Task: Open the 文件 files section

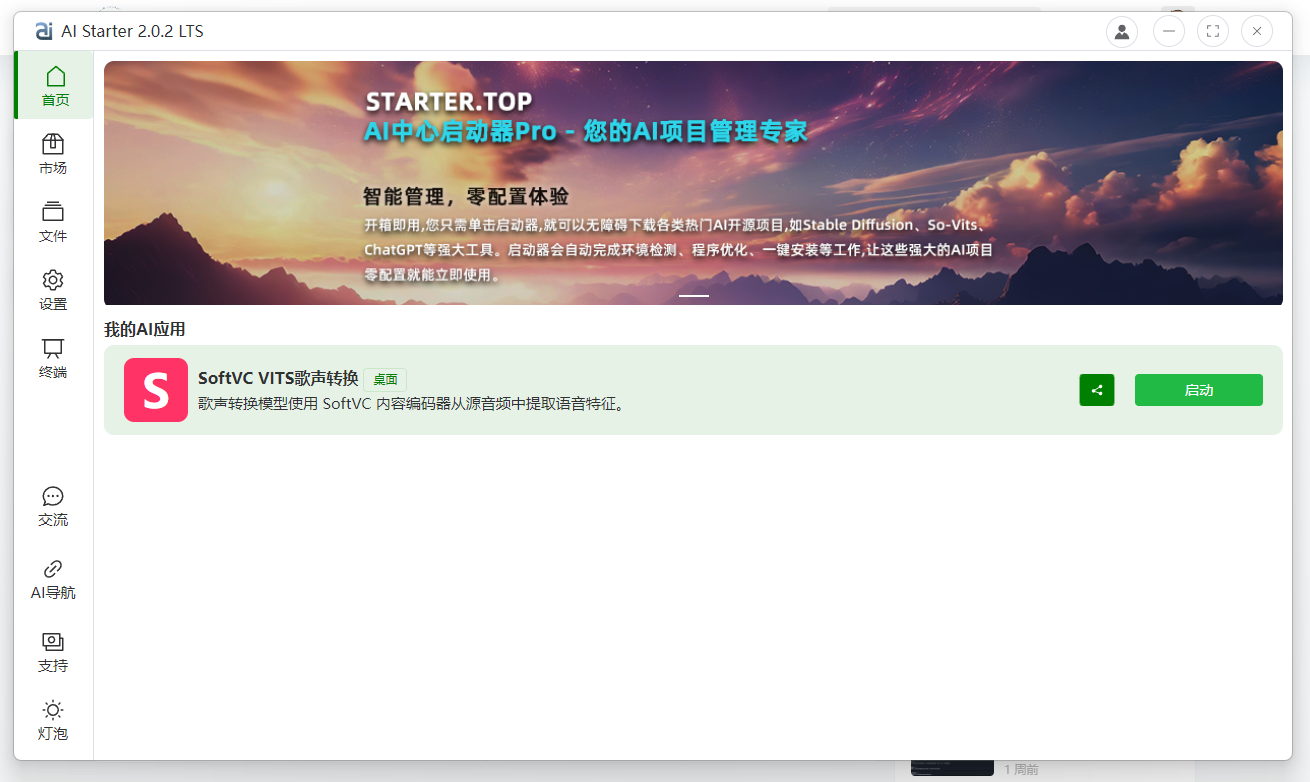Action: tap(53, 222)
